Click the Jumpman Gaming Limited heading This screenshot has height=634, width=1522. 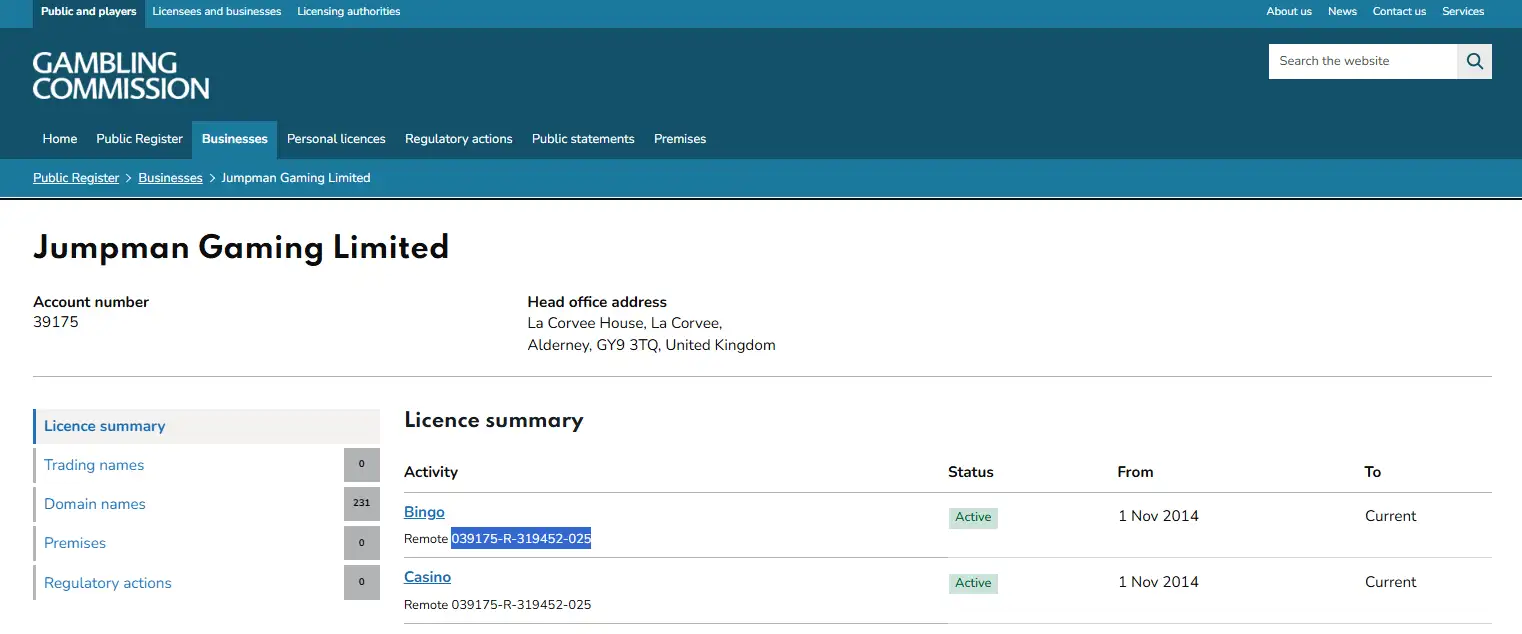pyautogui.click(x=241, y=247)
